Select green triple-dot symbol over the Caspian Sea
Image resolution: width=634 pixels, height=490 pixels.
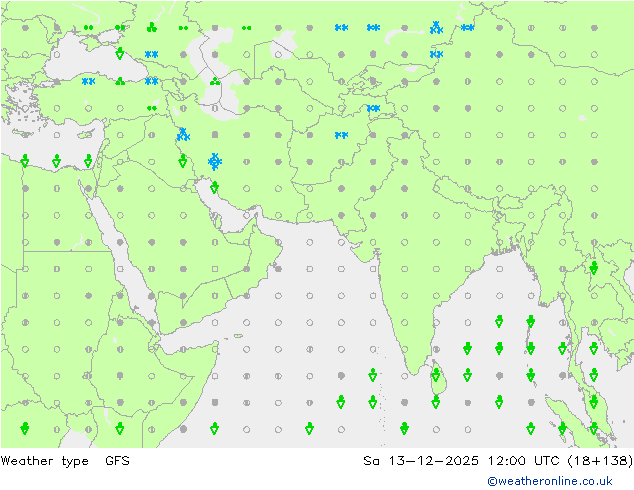(215, 82)
